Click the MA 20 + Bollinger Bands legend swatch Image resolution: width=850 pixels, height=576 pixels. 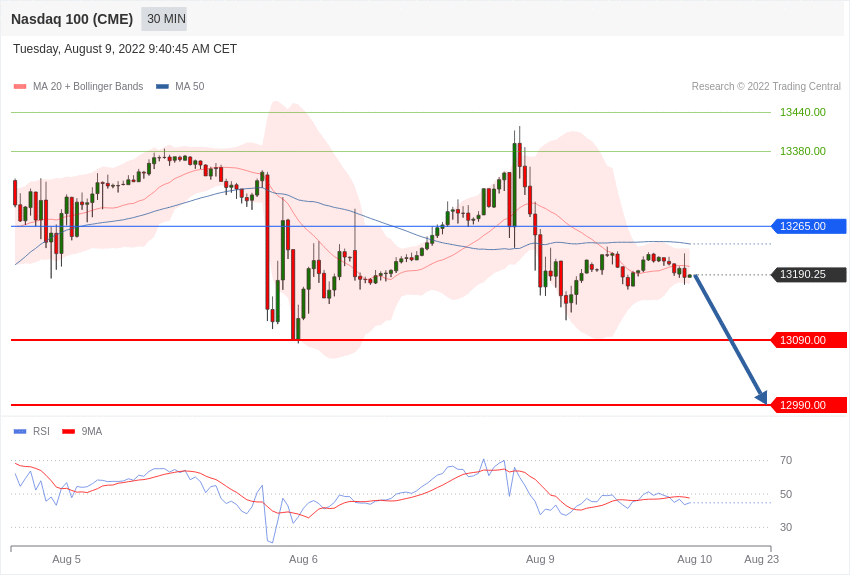(20, 87)
